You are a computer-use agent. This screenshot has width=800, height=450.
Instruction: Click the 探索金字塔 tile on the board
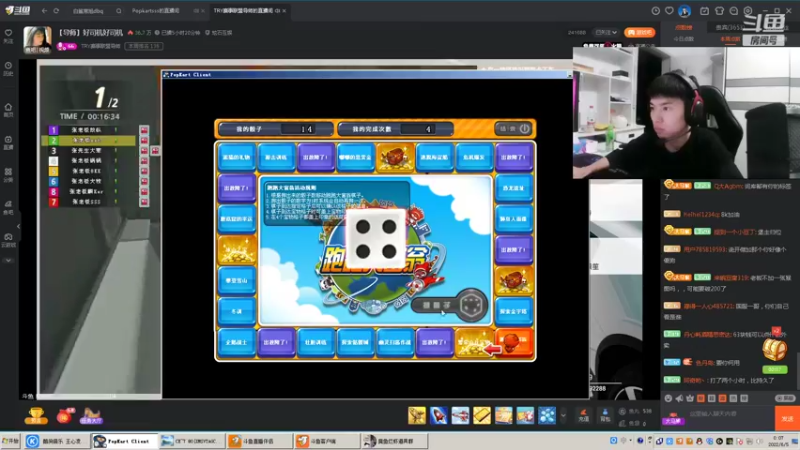(514, 311)
